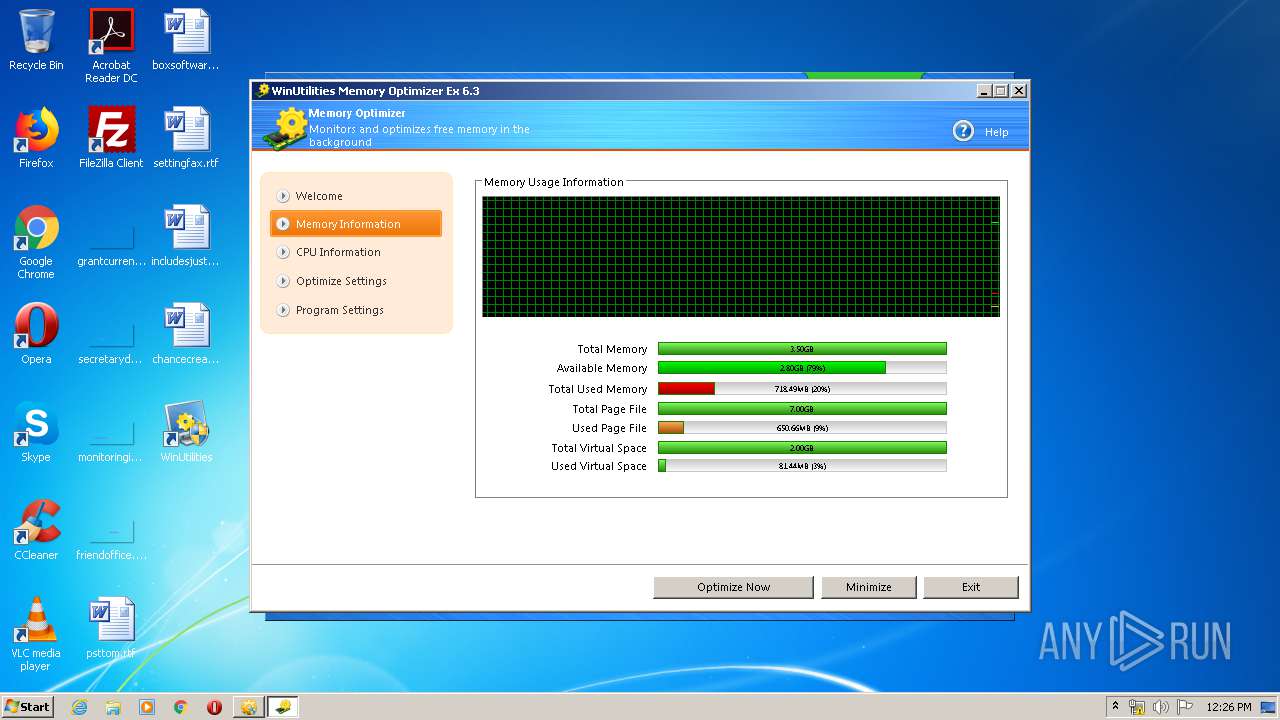Switch to Memory Optimizer taskbar button

[283, 707]
